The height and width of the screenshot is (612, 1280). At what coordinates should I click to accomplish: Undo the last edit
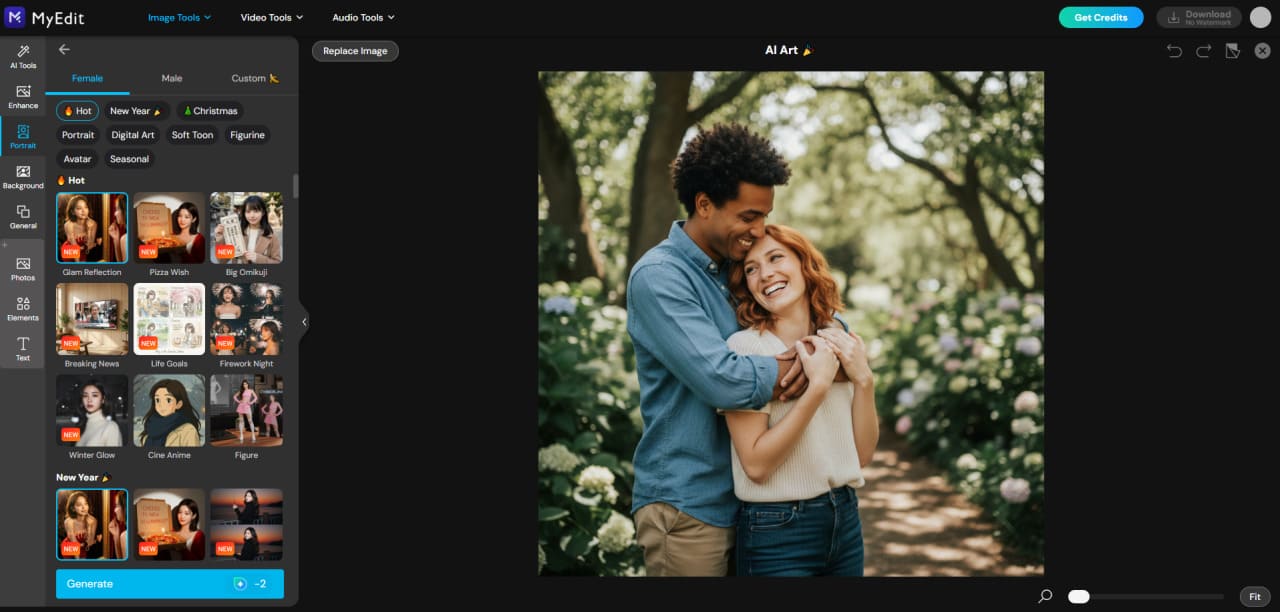[1174, 49]
